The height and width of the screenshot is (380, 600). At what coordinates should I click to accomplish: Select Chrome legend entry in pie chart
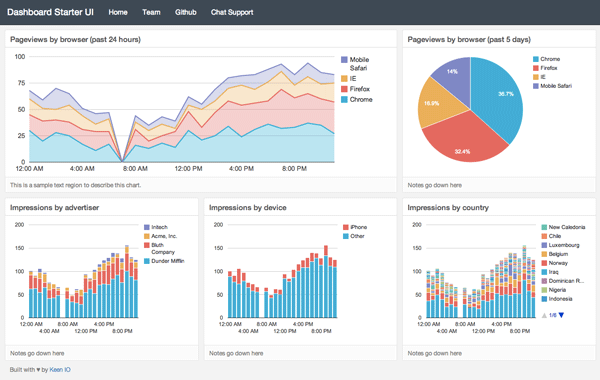[546, 59]
